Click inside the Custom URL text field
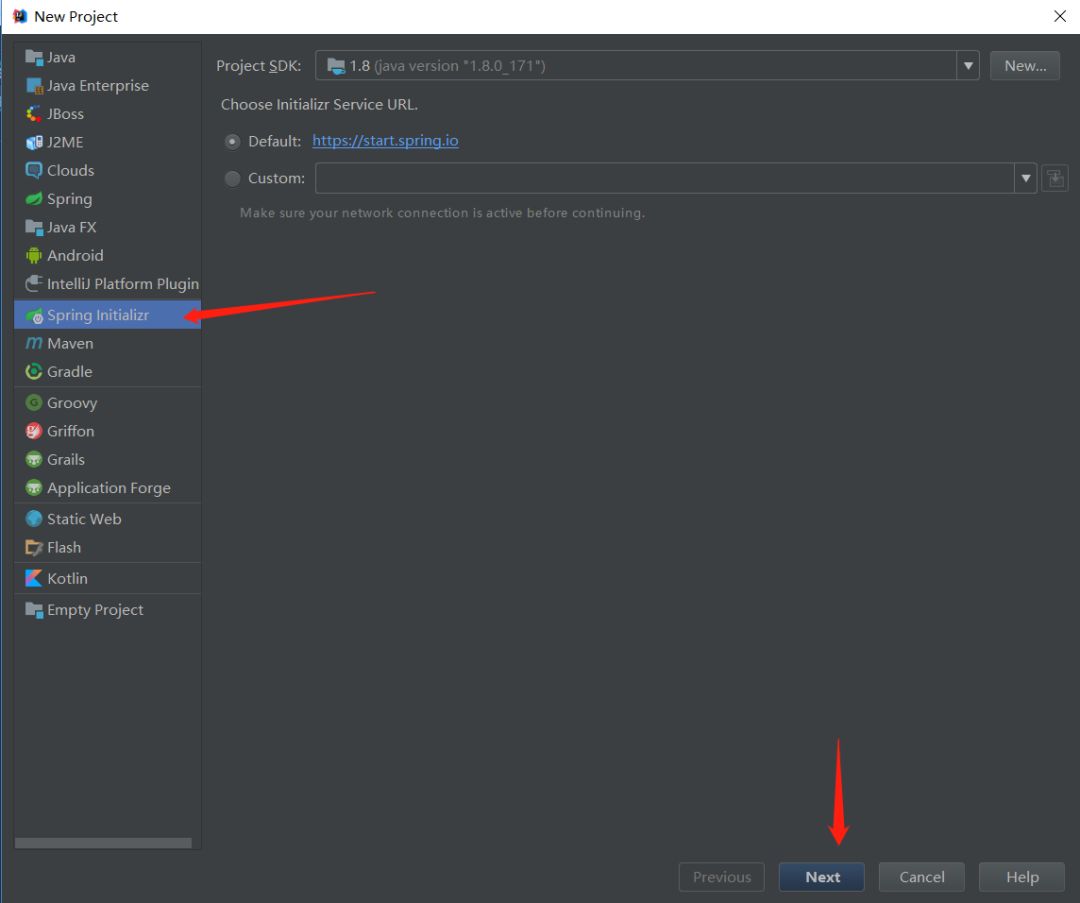The height and width of the screenshot is (903, 1080). (x=664, y=179)
